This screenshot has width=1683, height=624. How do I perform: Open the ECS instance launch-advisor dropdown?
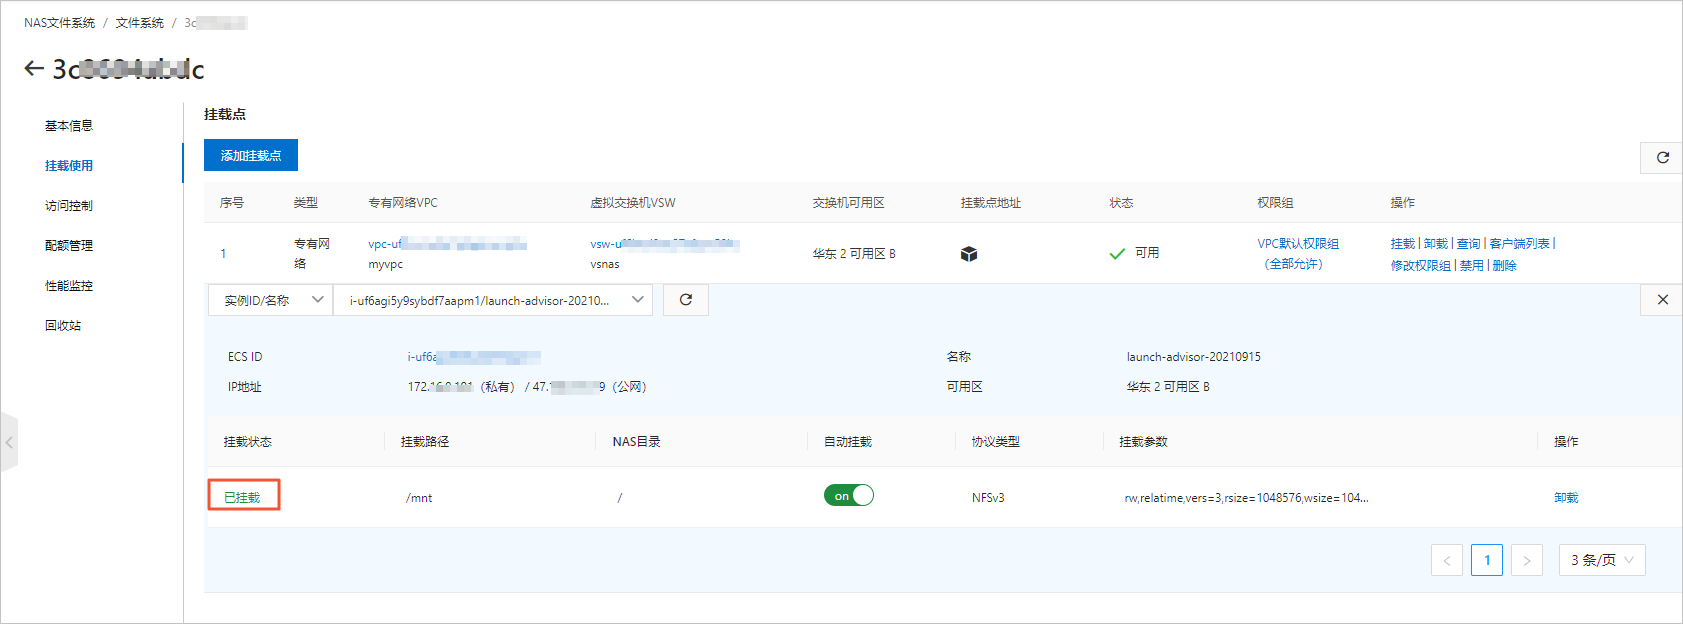[493, 300]
